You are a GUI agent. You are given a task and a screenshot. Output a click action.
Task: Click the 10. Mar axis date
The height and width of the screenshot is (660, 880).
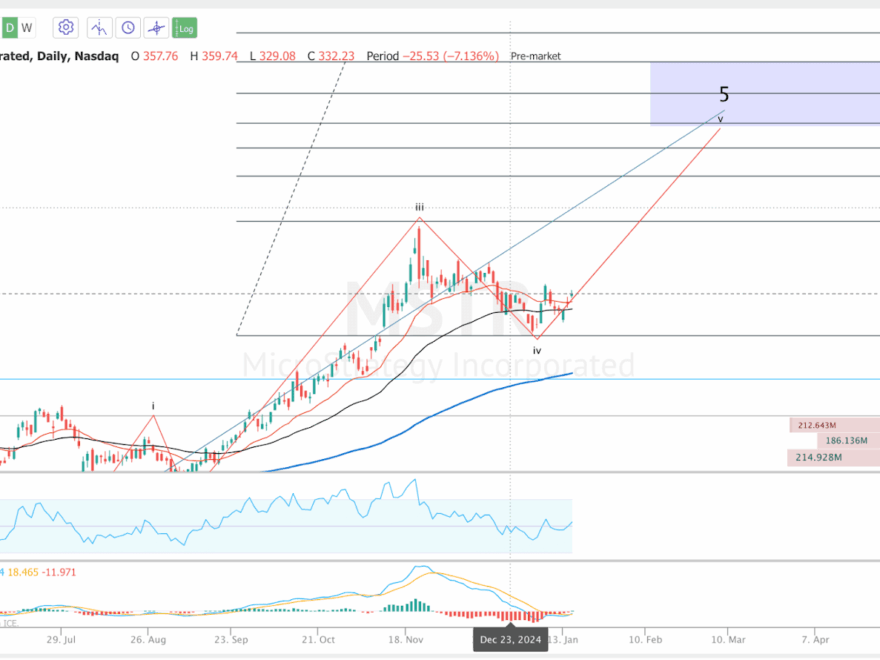(728, 640)
